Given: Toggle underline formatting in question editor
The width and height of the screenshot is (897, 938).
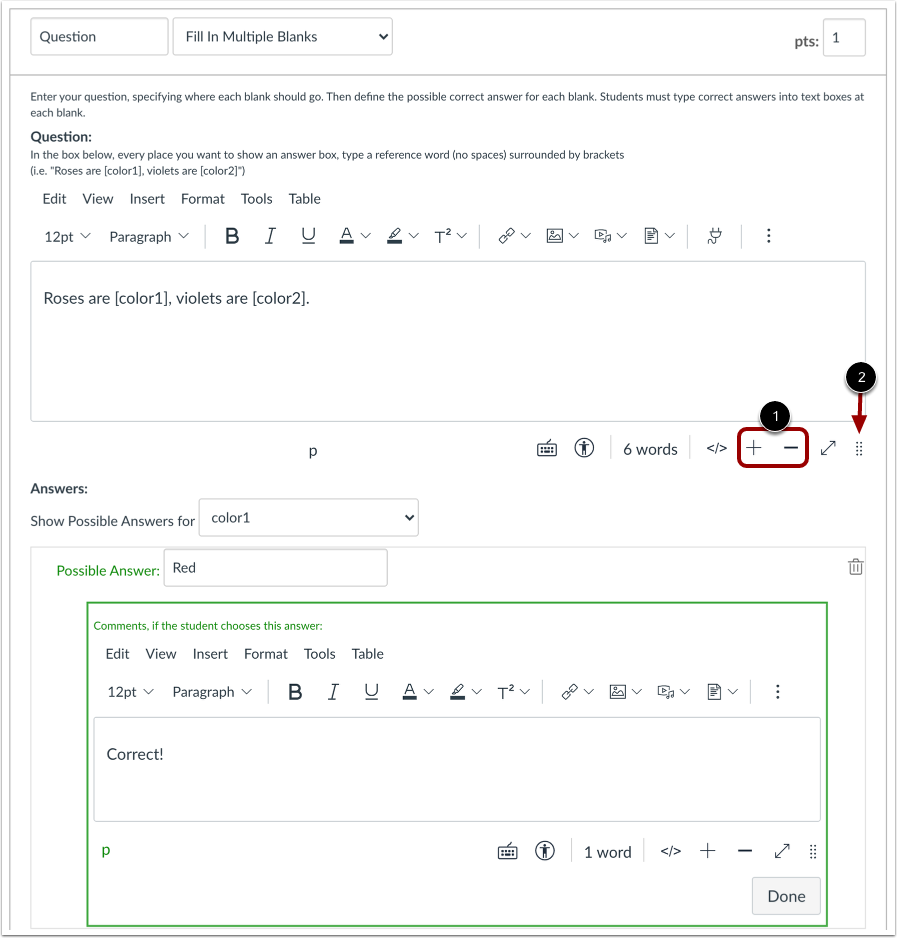Looking at the screenshot, I should coord(308,236).
